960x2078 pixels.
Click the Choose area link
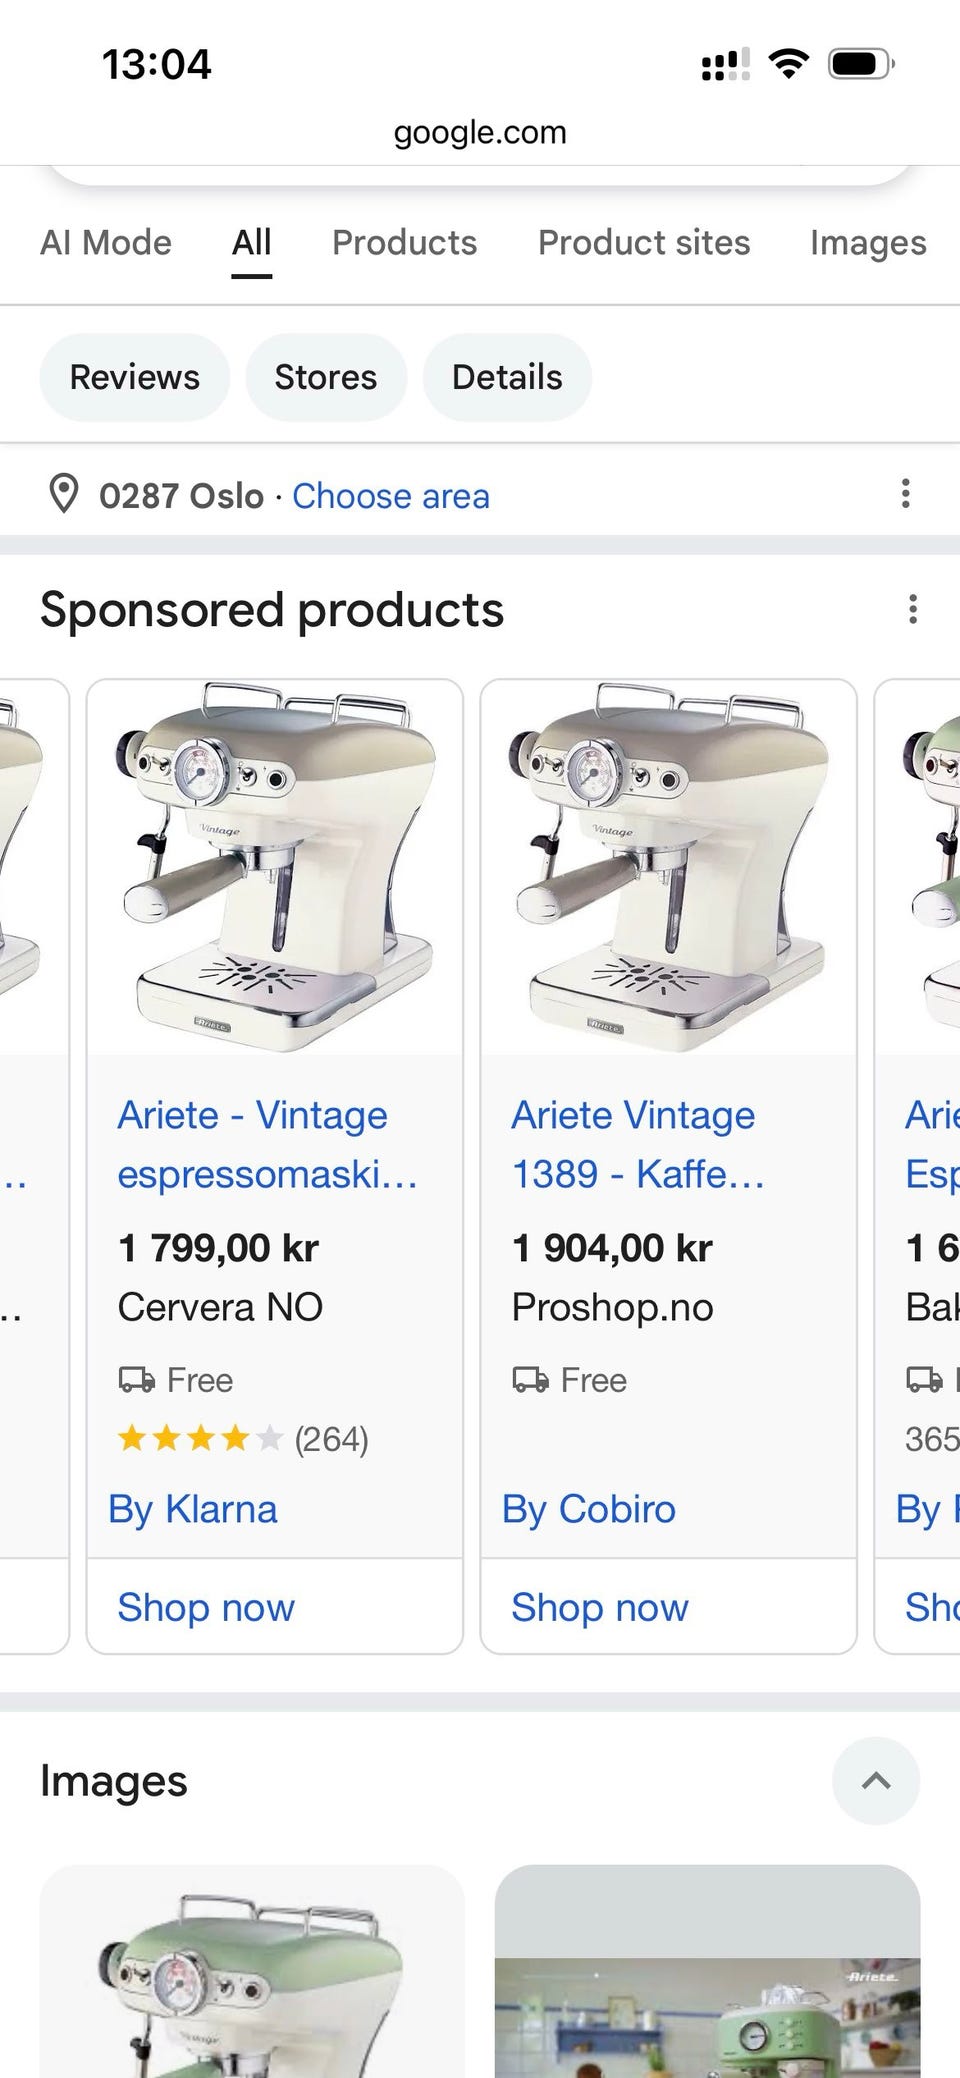pos(391,496)
